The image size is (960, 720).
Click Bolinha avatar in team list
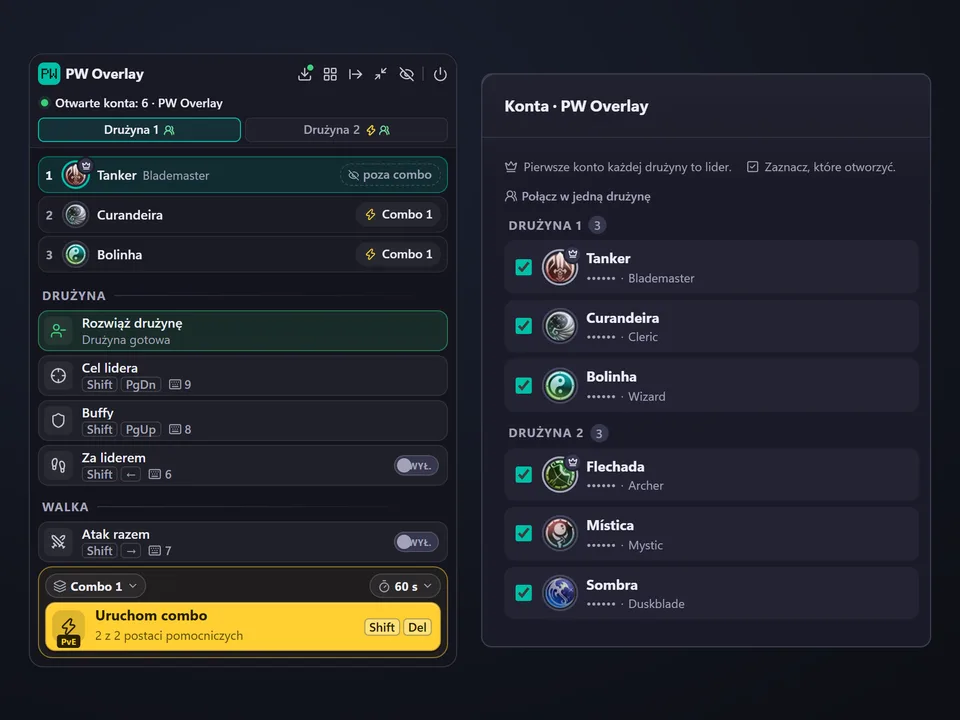[76, 255]
